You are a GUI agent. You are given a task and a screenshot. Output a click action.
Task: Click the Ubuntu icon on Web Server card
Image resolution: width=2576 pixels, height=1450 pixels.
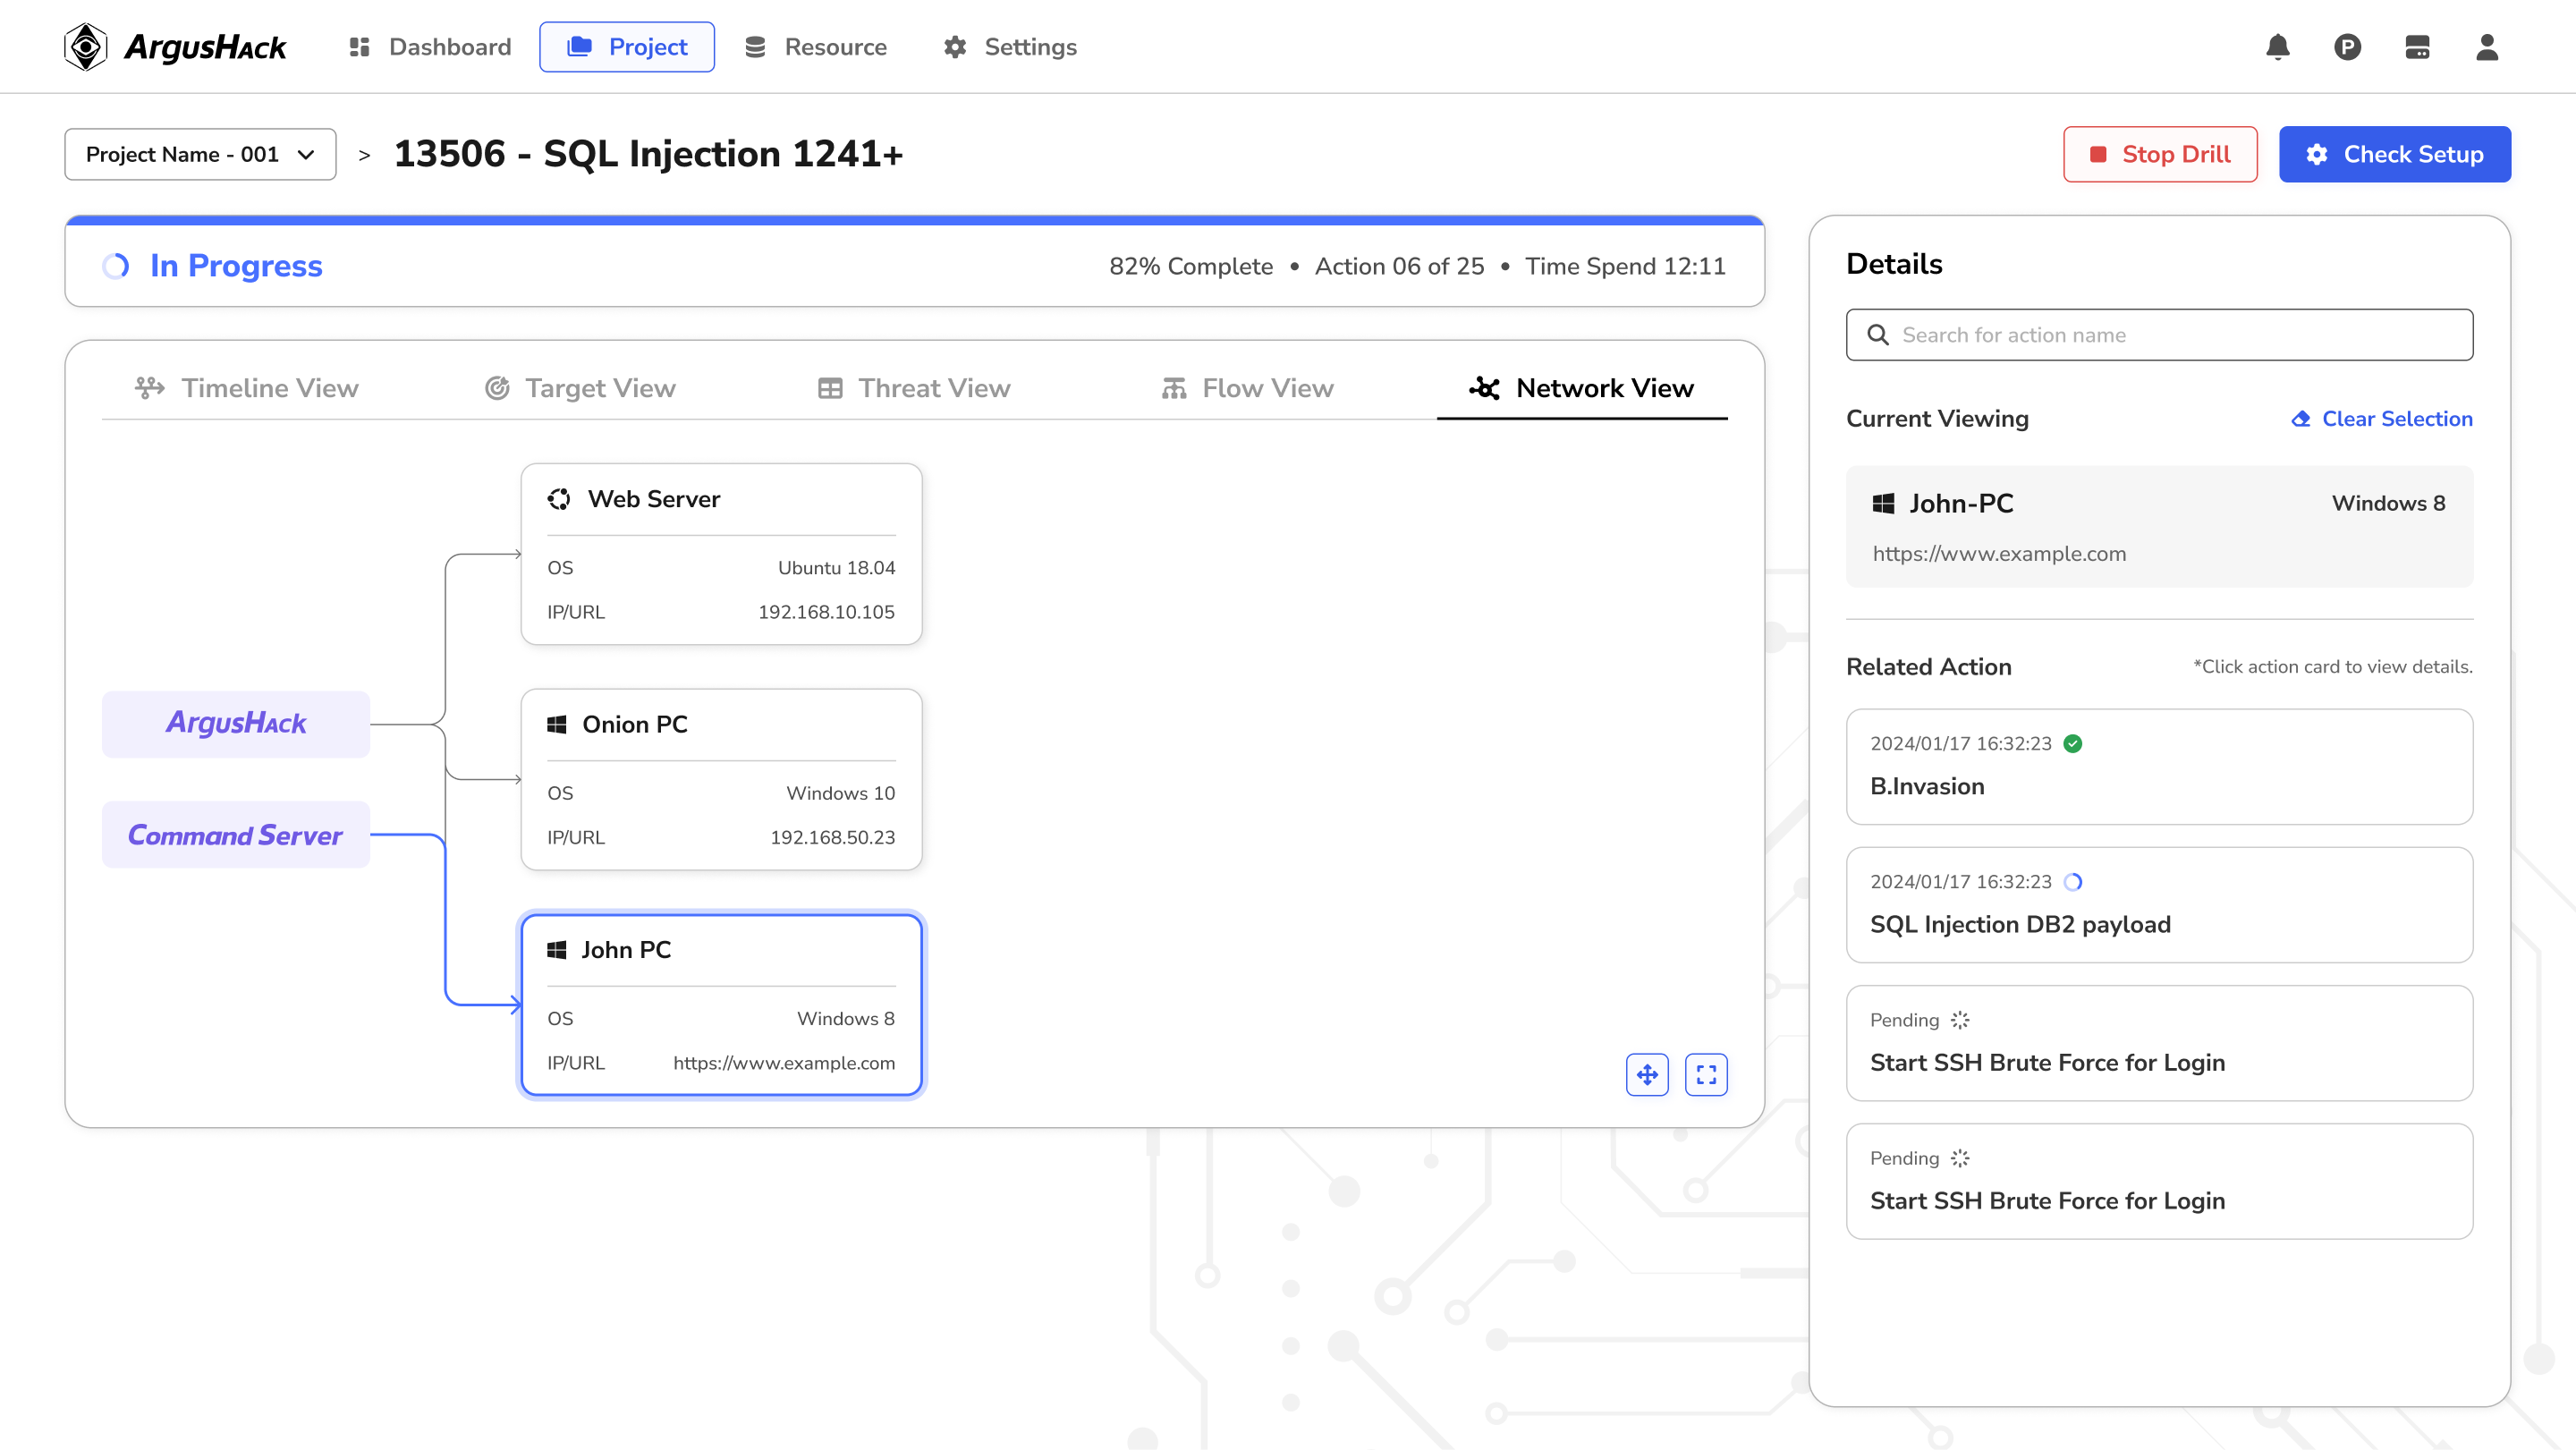click(x=559, y=499)
